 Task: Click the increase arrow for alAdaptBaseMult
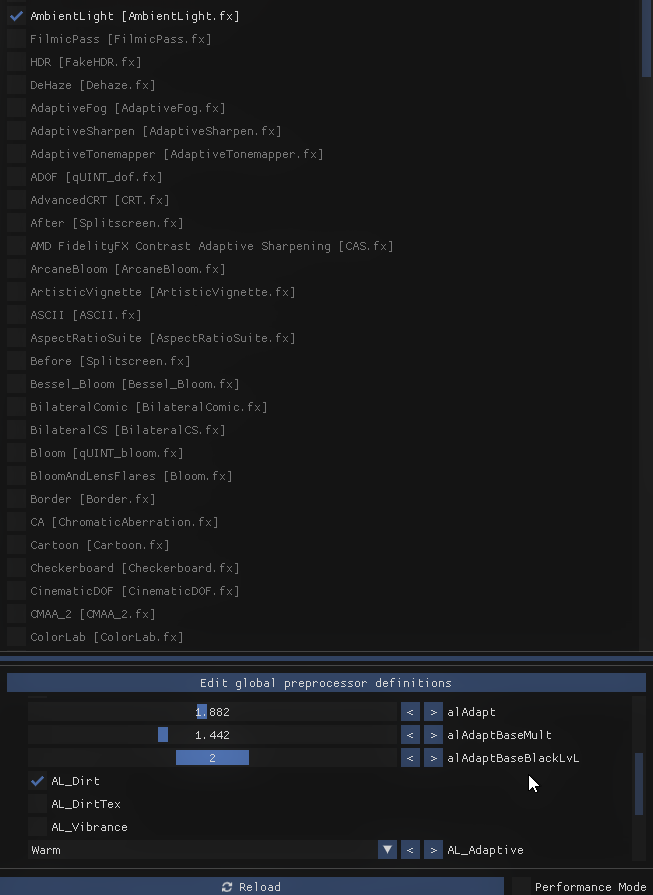click(x=433, y=735)
